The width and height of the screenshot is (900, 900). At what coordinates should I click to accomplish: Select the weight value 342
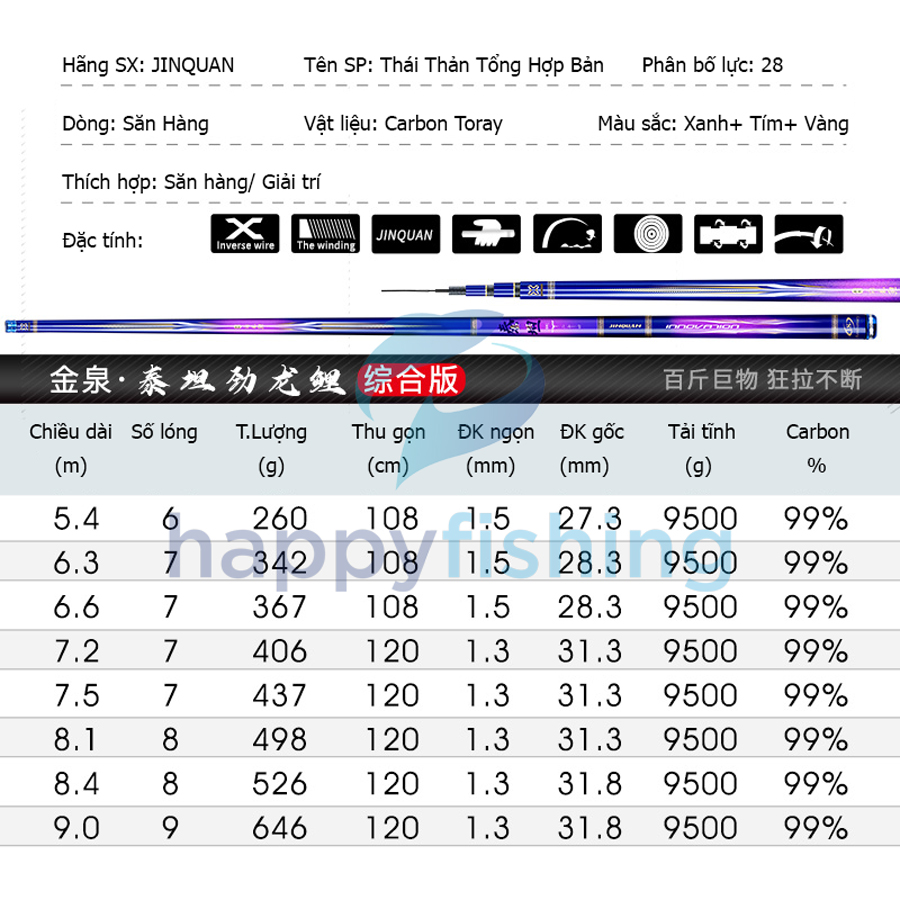280,563
